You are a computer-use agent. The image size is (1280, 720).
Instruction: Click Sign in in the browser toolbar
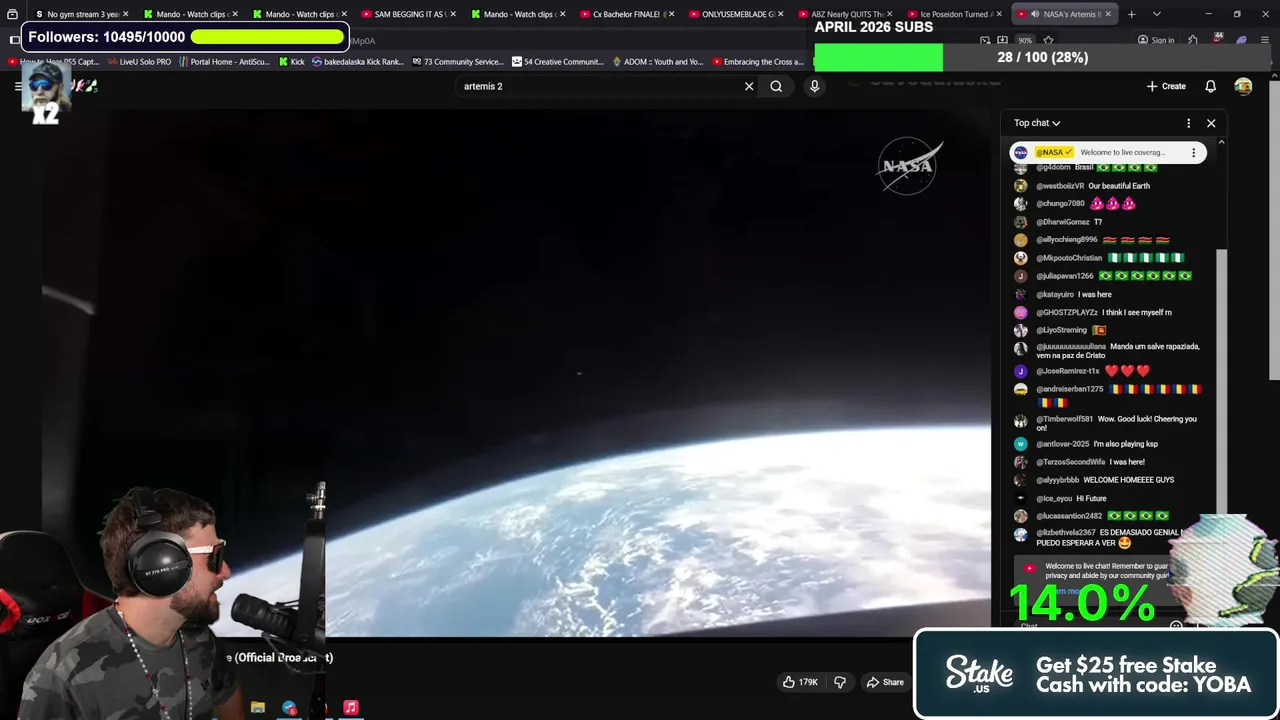pyautogui.click(x=1156, y=40)
